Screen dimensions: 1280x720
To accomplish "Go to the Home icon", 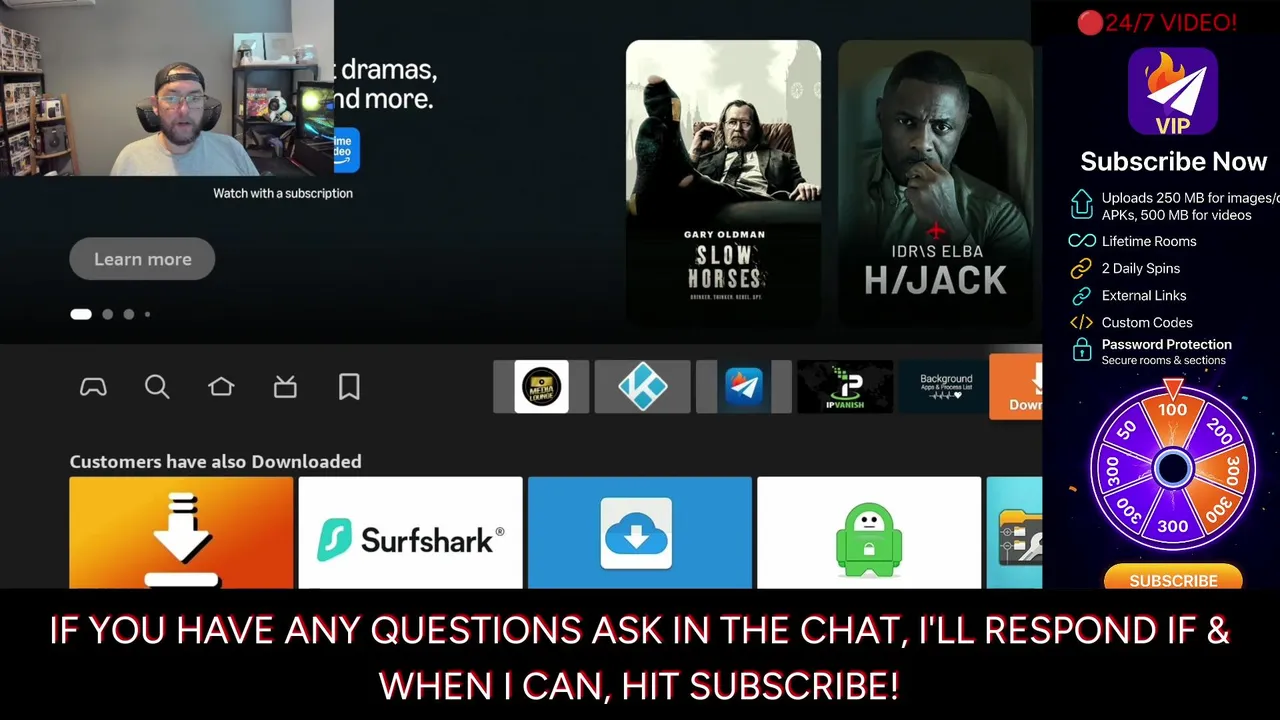I will (221, 387).
